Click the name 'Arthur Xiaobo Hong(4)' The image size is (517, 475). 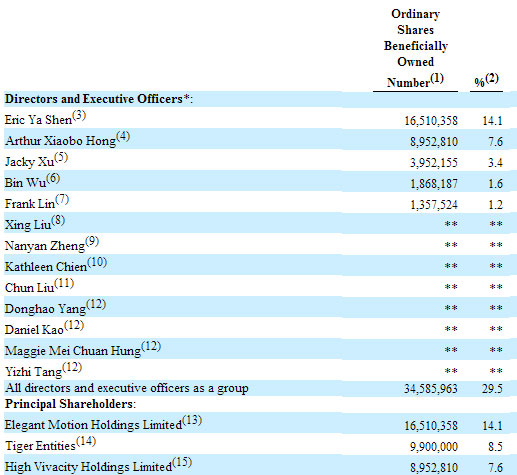click(67, 139)
